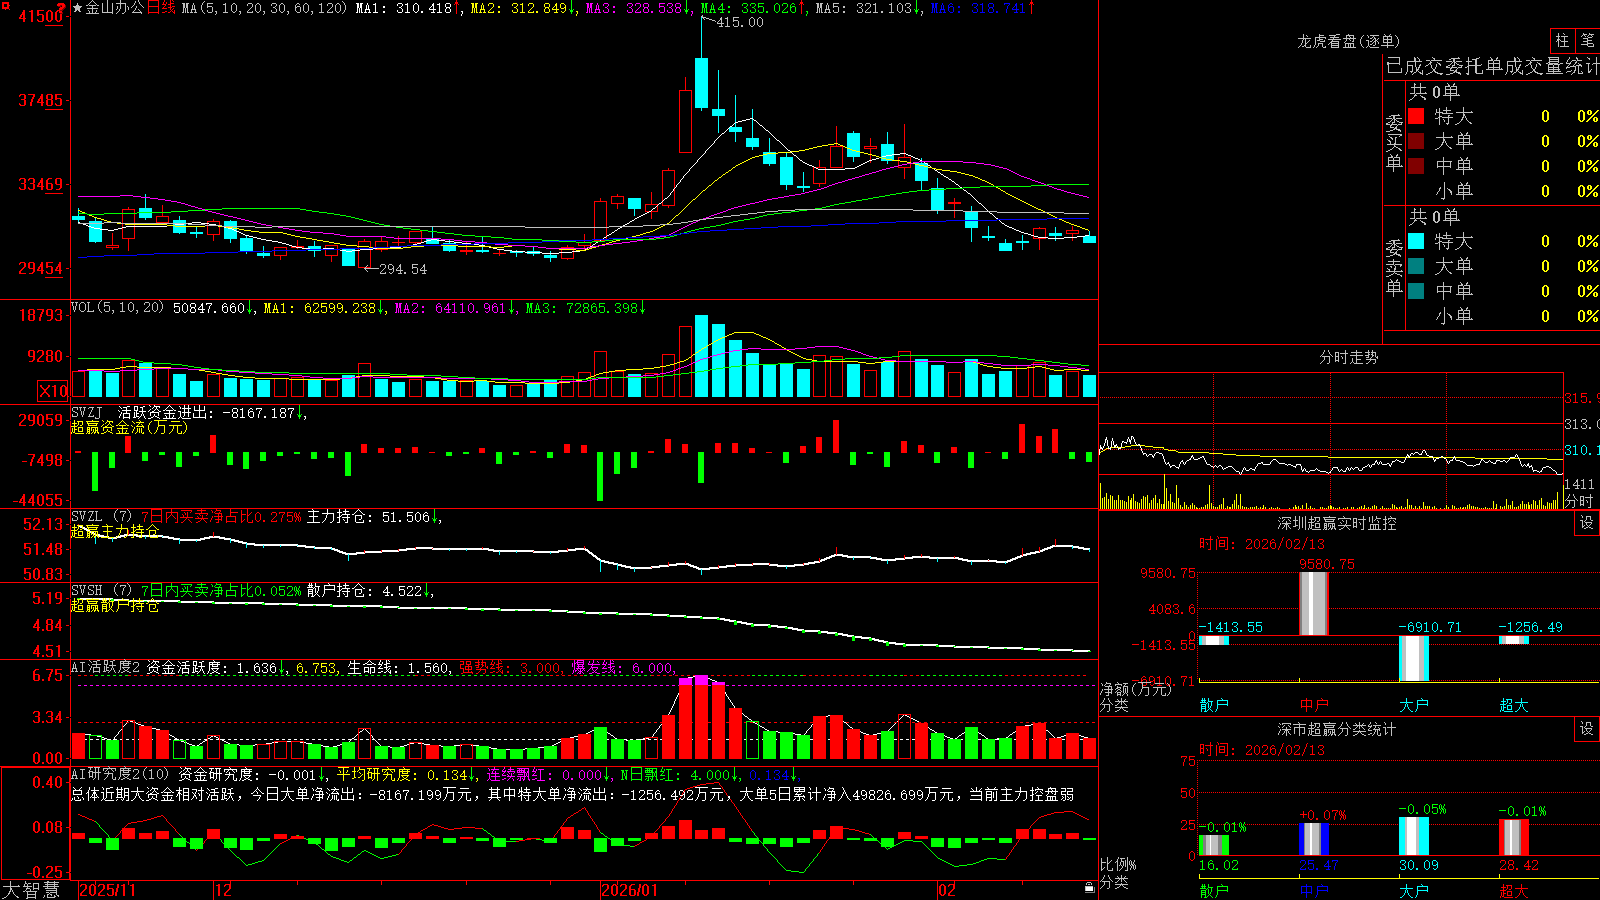Image resolution: width=1600 pixels, height=900 pixels.
Task: Click the 25.47 percentage value
Action: pos(1319,865)
